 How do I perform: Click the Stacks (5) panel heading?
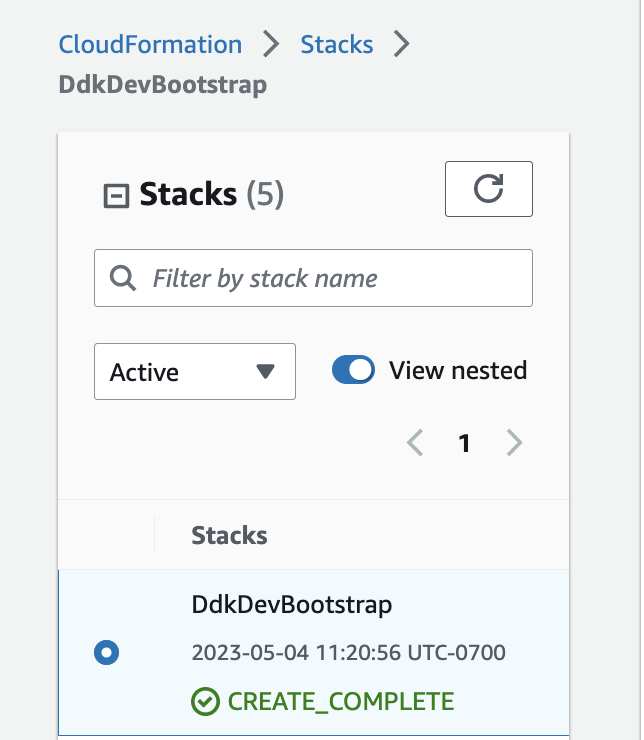(211, 194)
